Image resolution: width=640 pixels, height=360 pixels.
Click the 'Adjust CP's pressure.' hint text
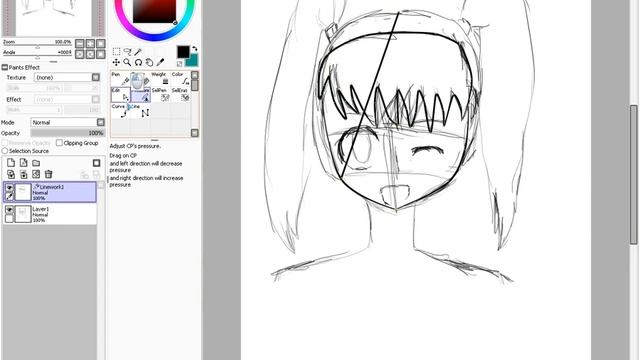[x=135, y=146]
